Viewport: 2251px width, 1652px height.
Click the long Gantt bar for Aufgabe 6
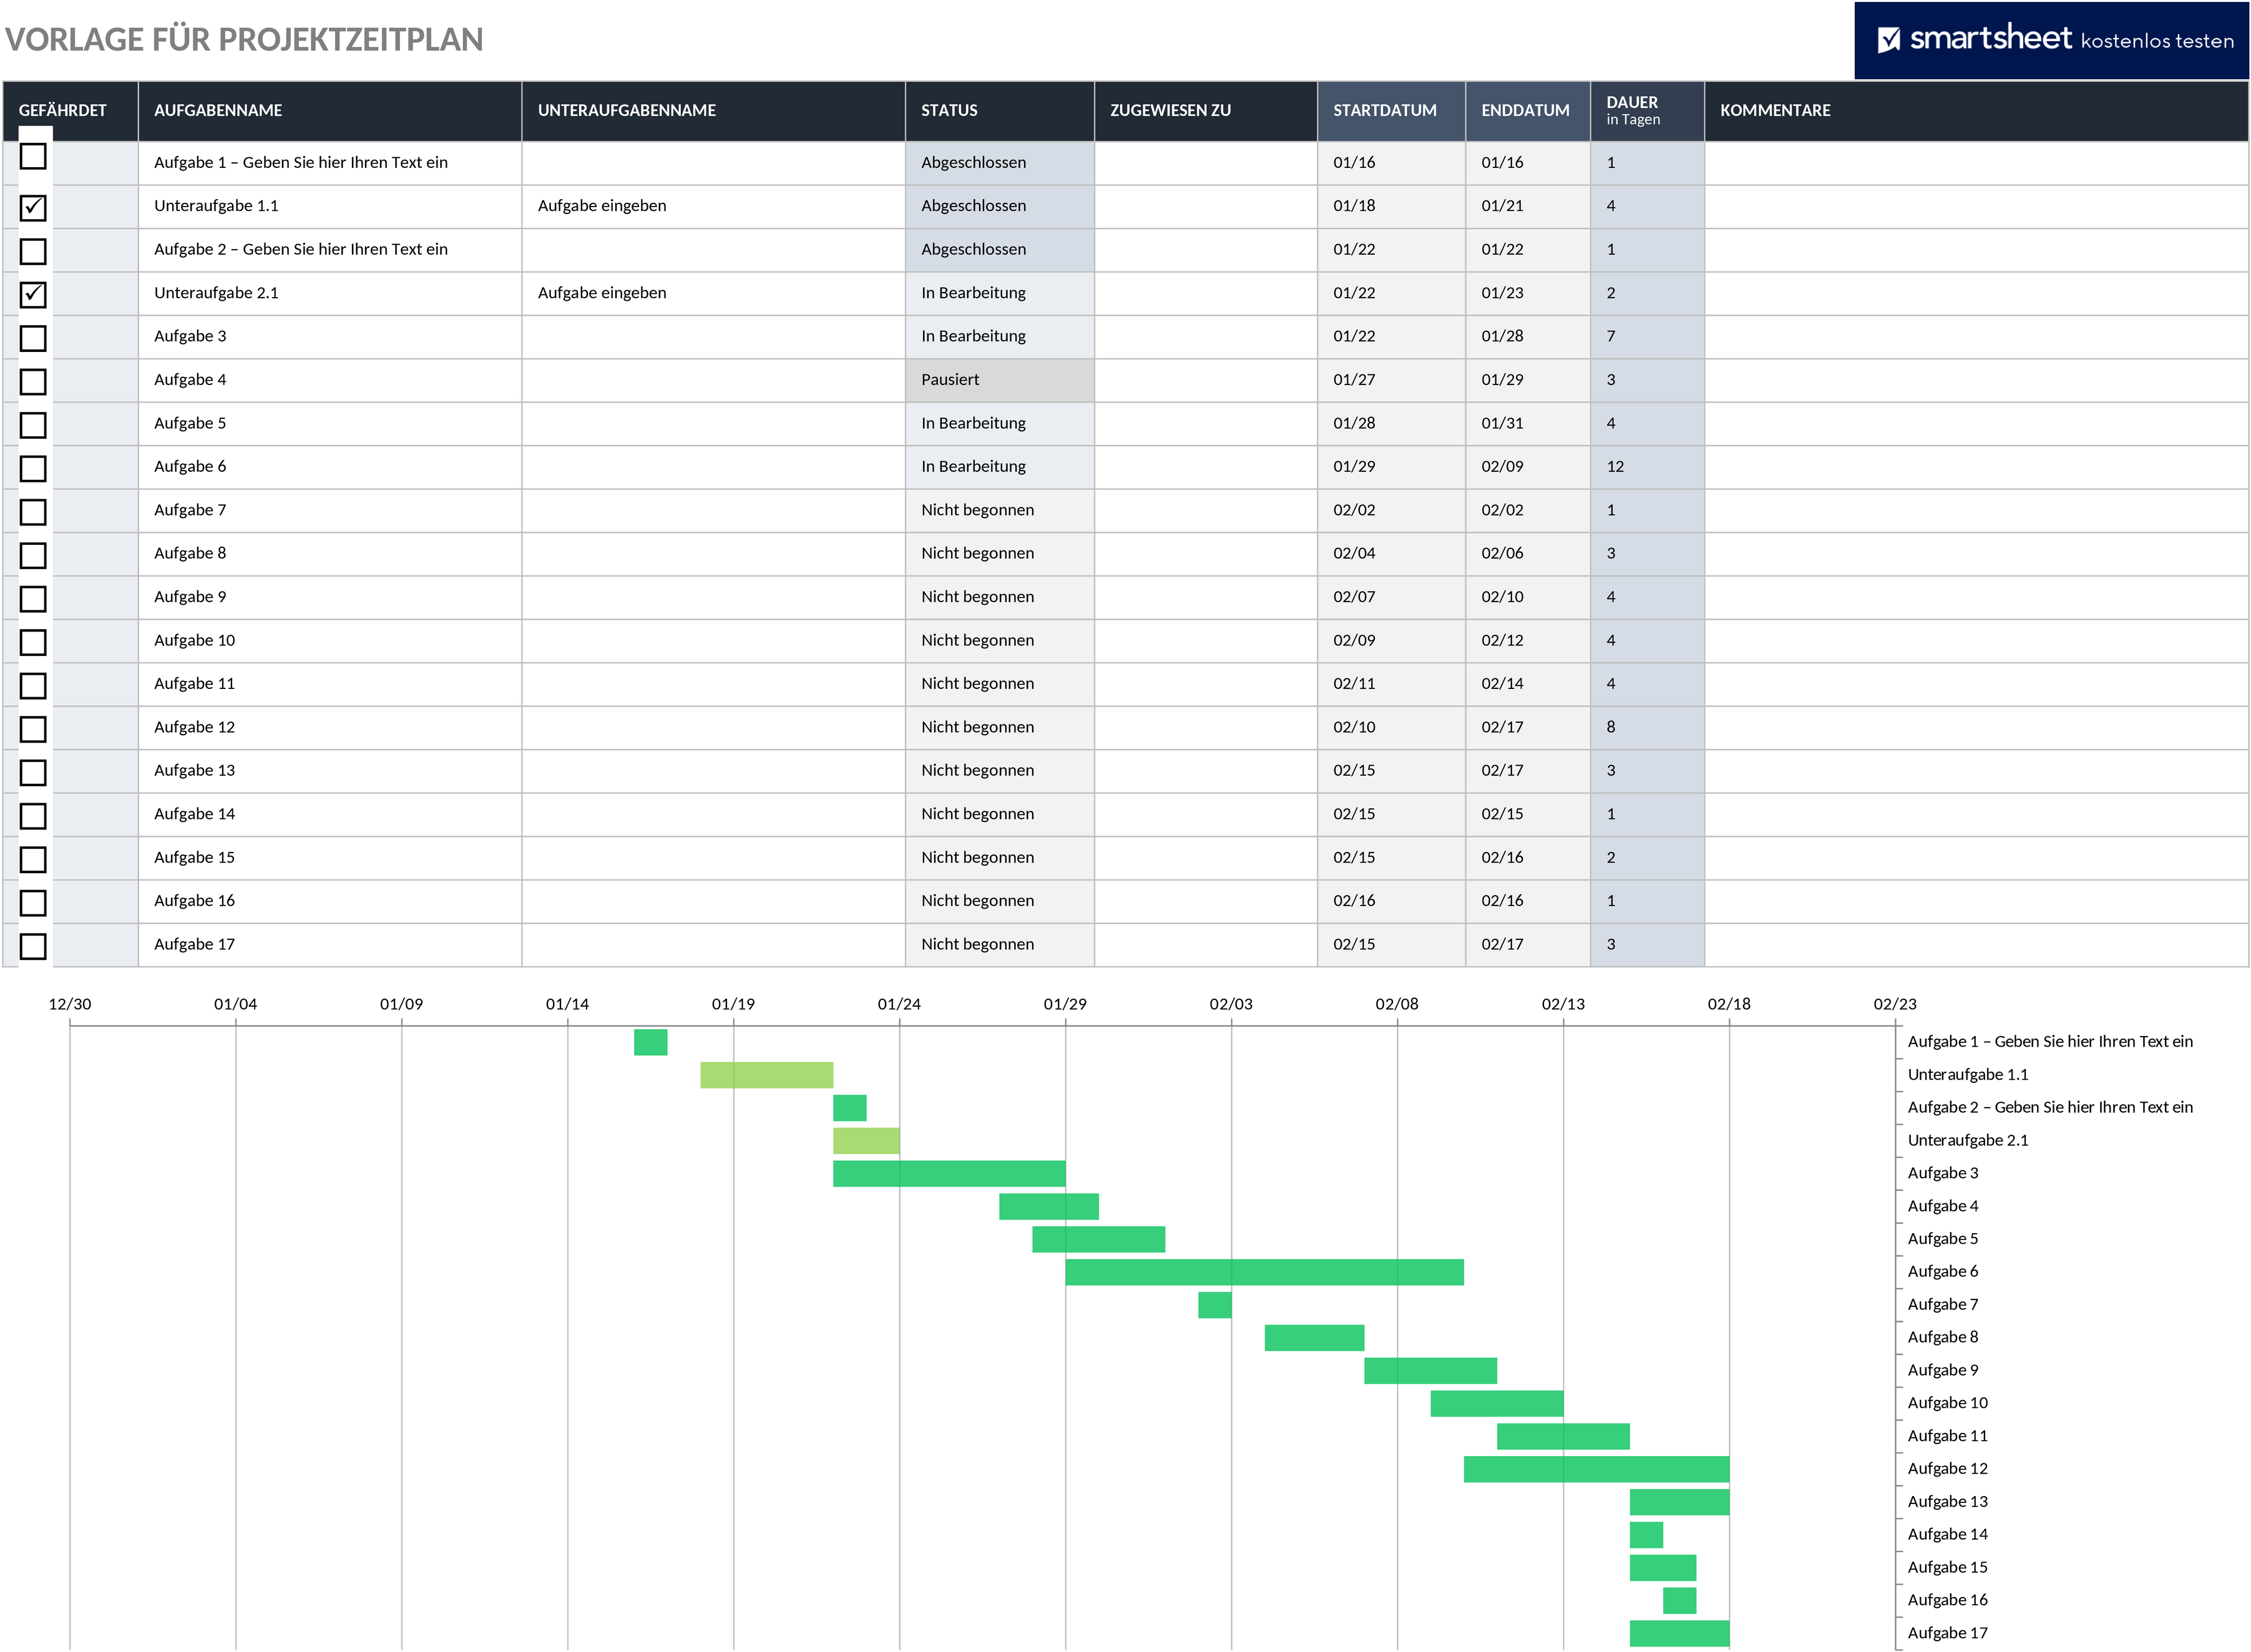(1264, 1272)
